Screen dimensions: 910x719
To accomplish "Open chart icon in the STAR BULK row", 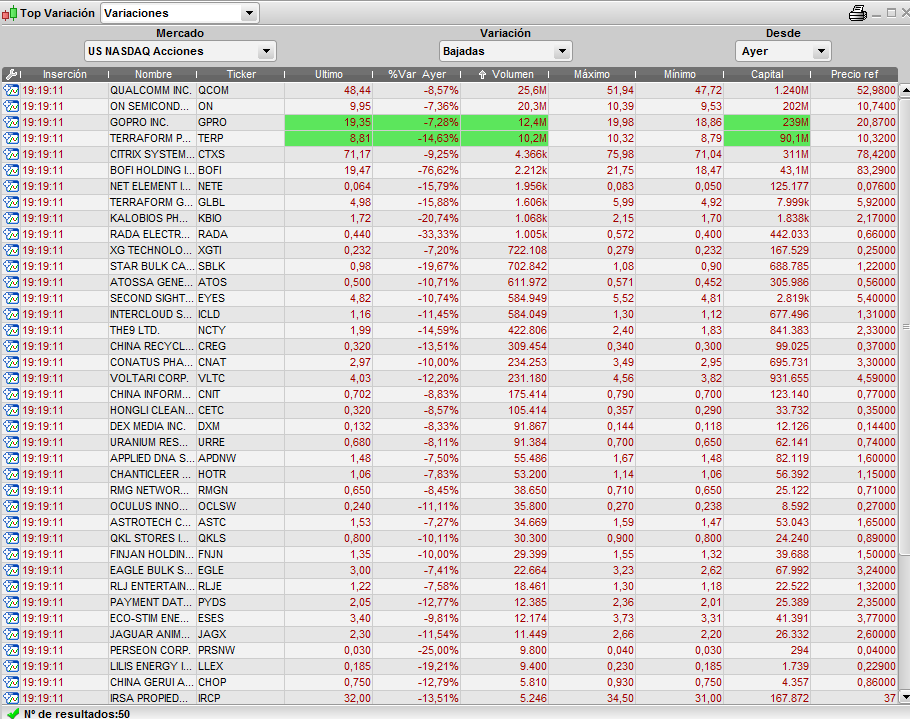I will pyautogui.click(x=11, y=266).
